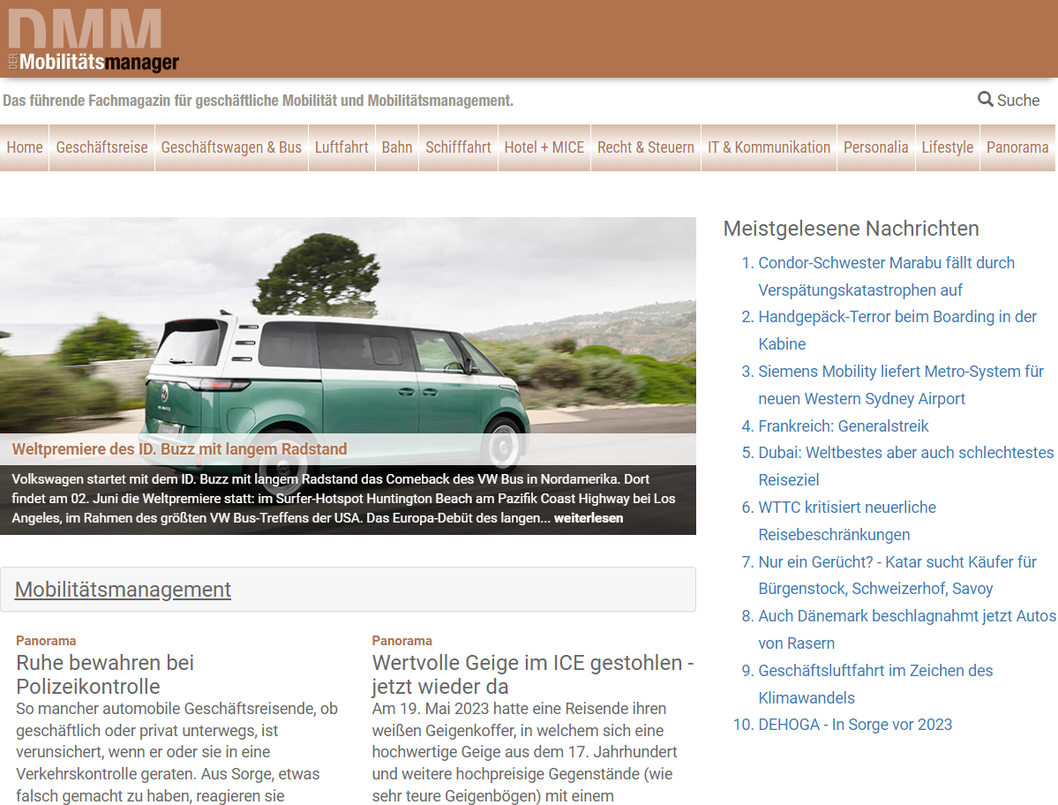Viewport: 1058px width, 805px height.
Task: Open article Ruhe bewahren bei Polizeikontrolle
Action: tap(105, 674)
